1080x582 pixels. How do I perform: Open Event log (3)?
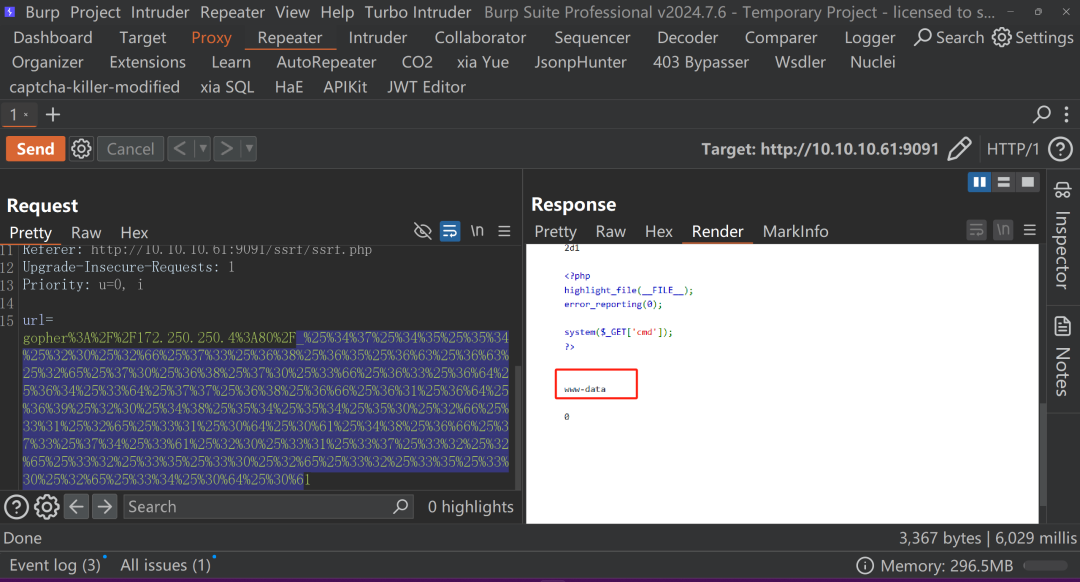(55, 565)
